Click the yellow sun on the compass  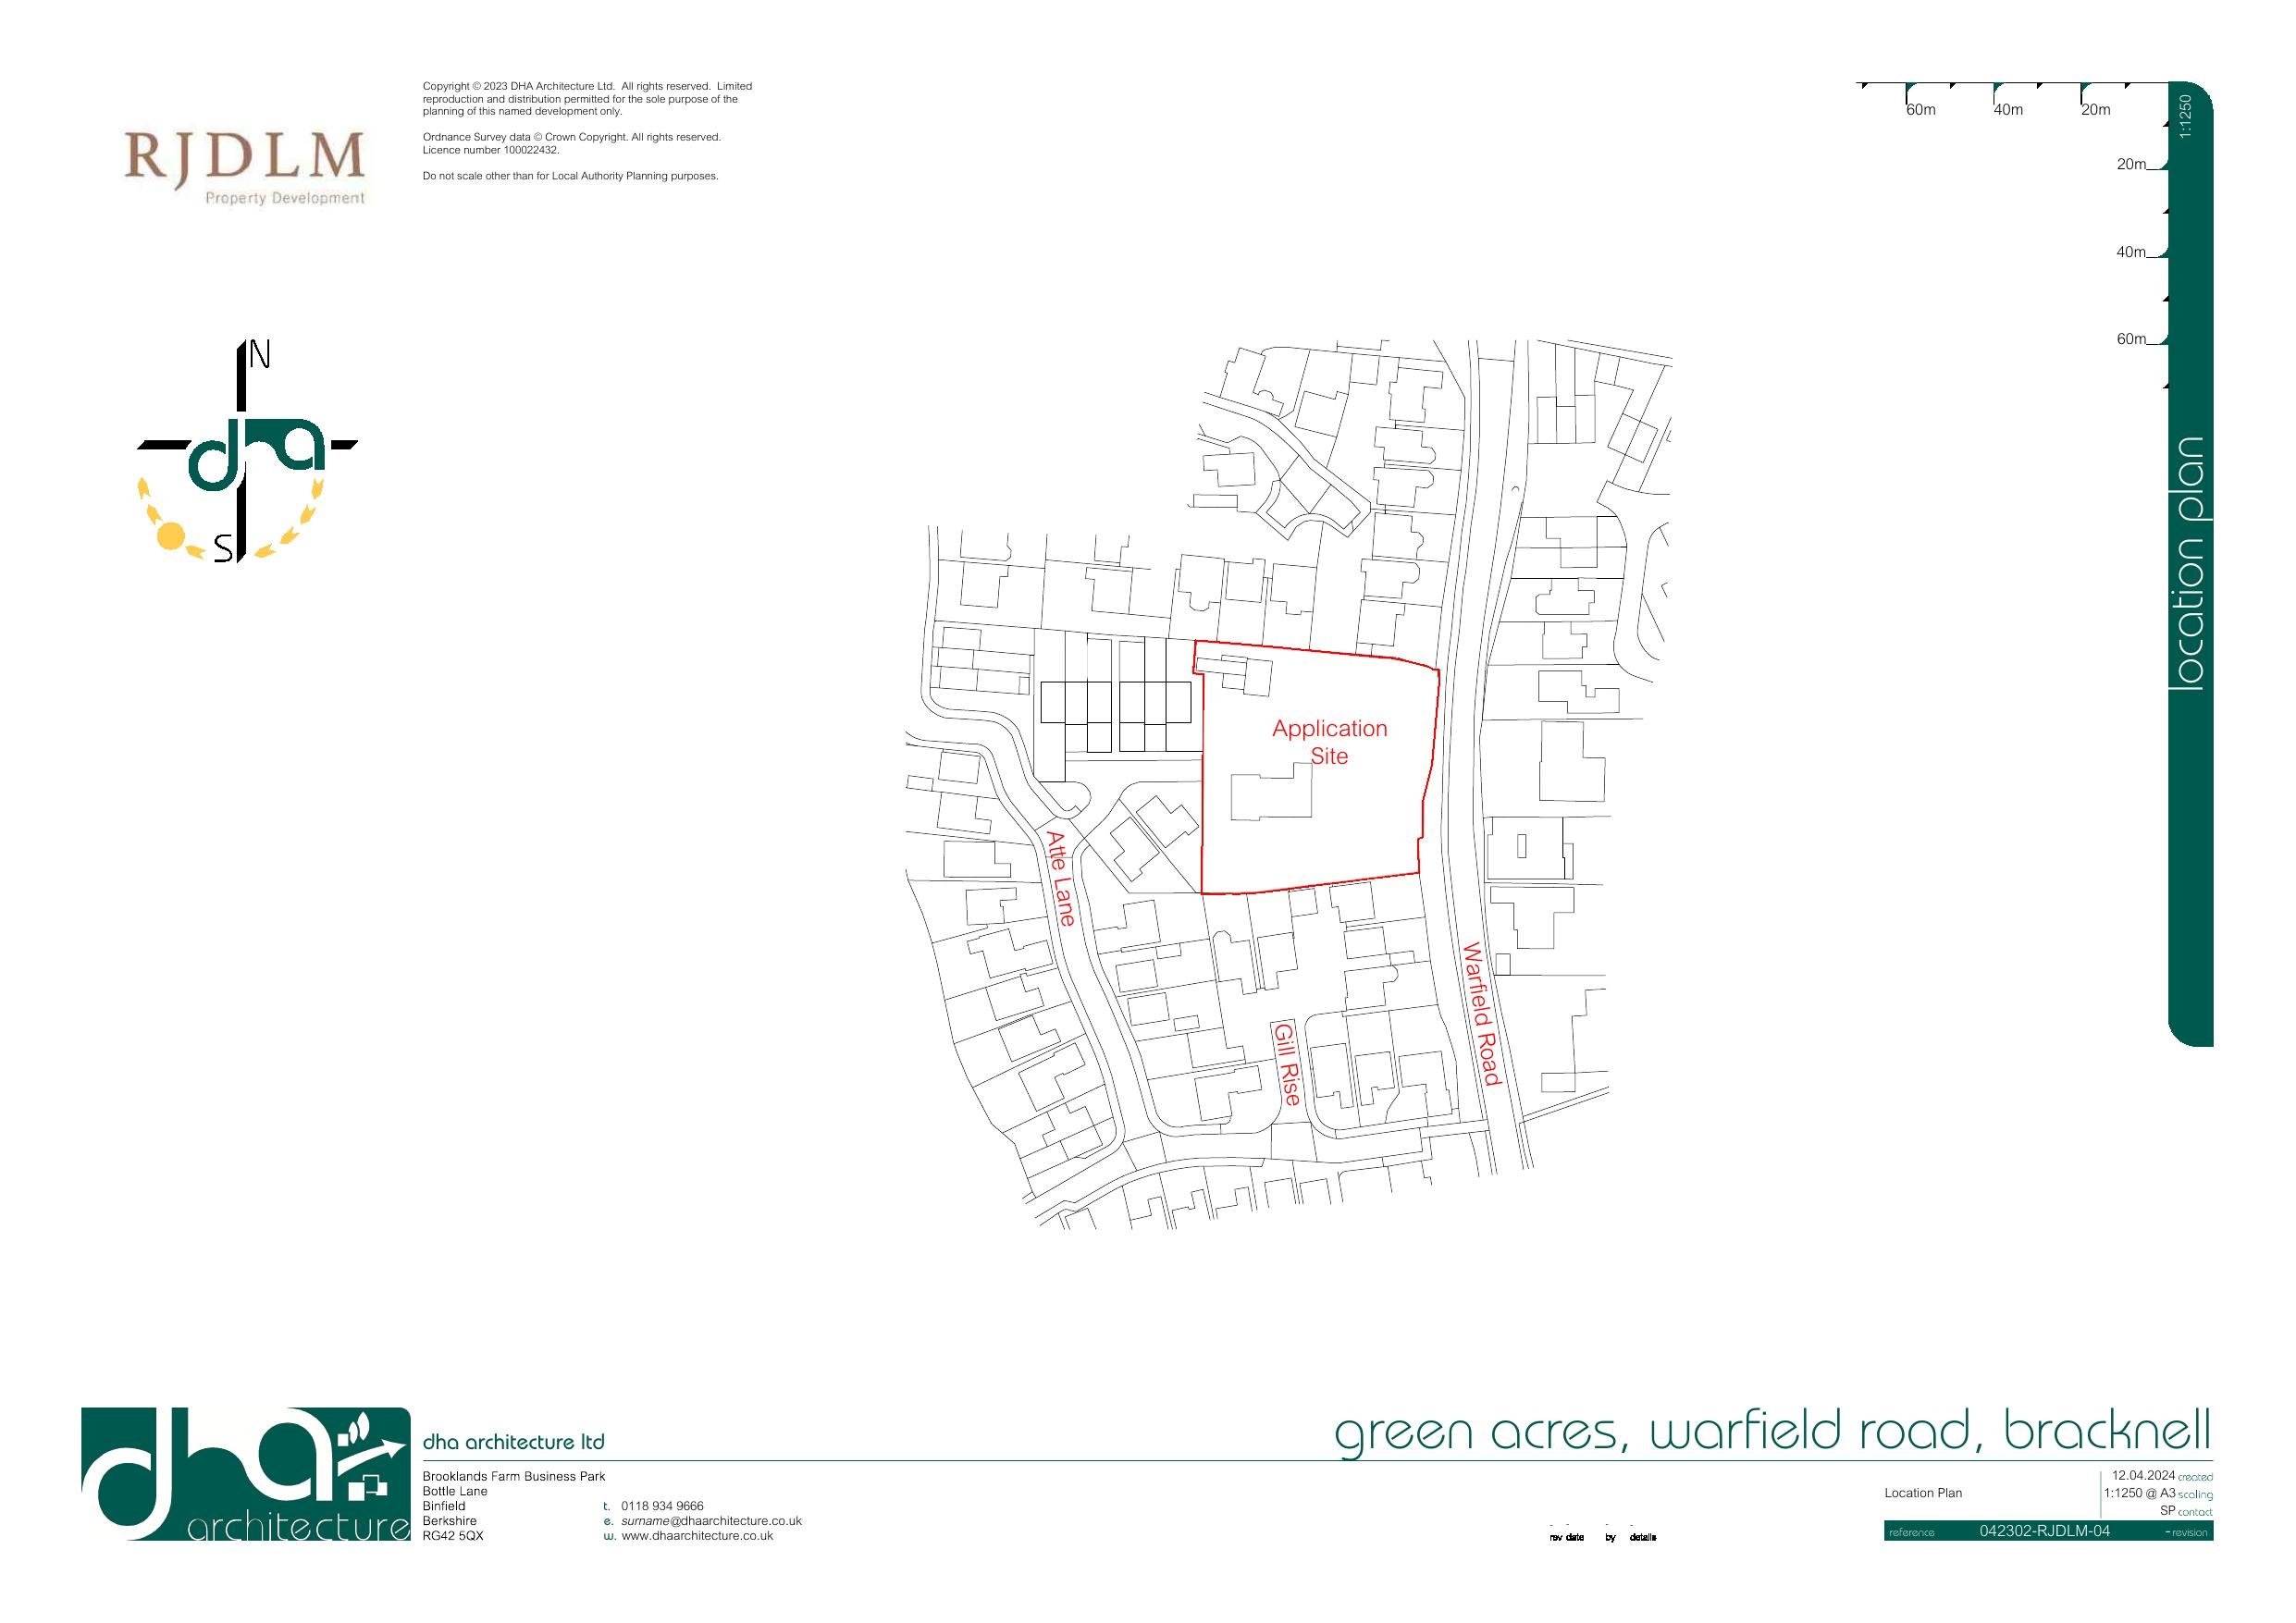point(171,536)
